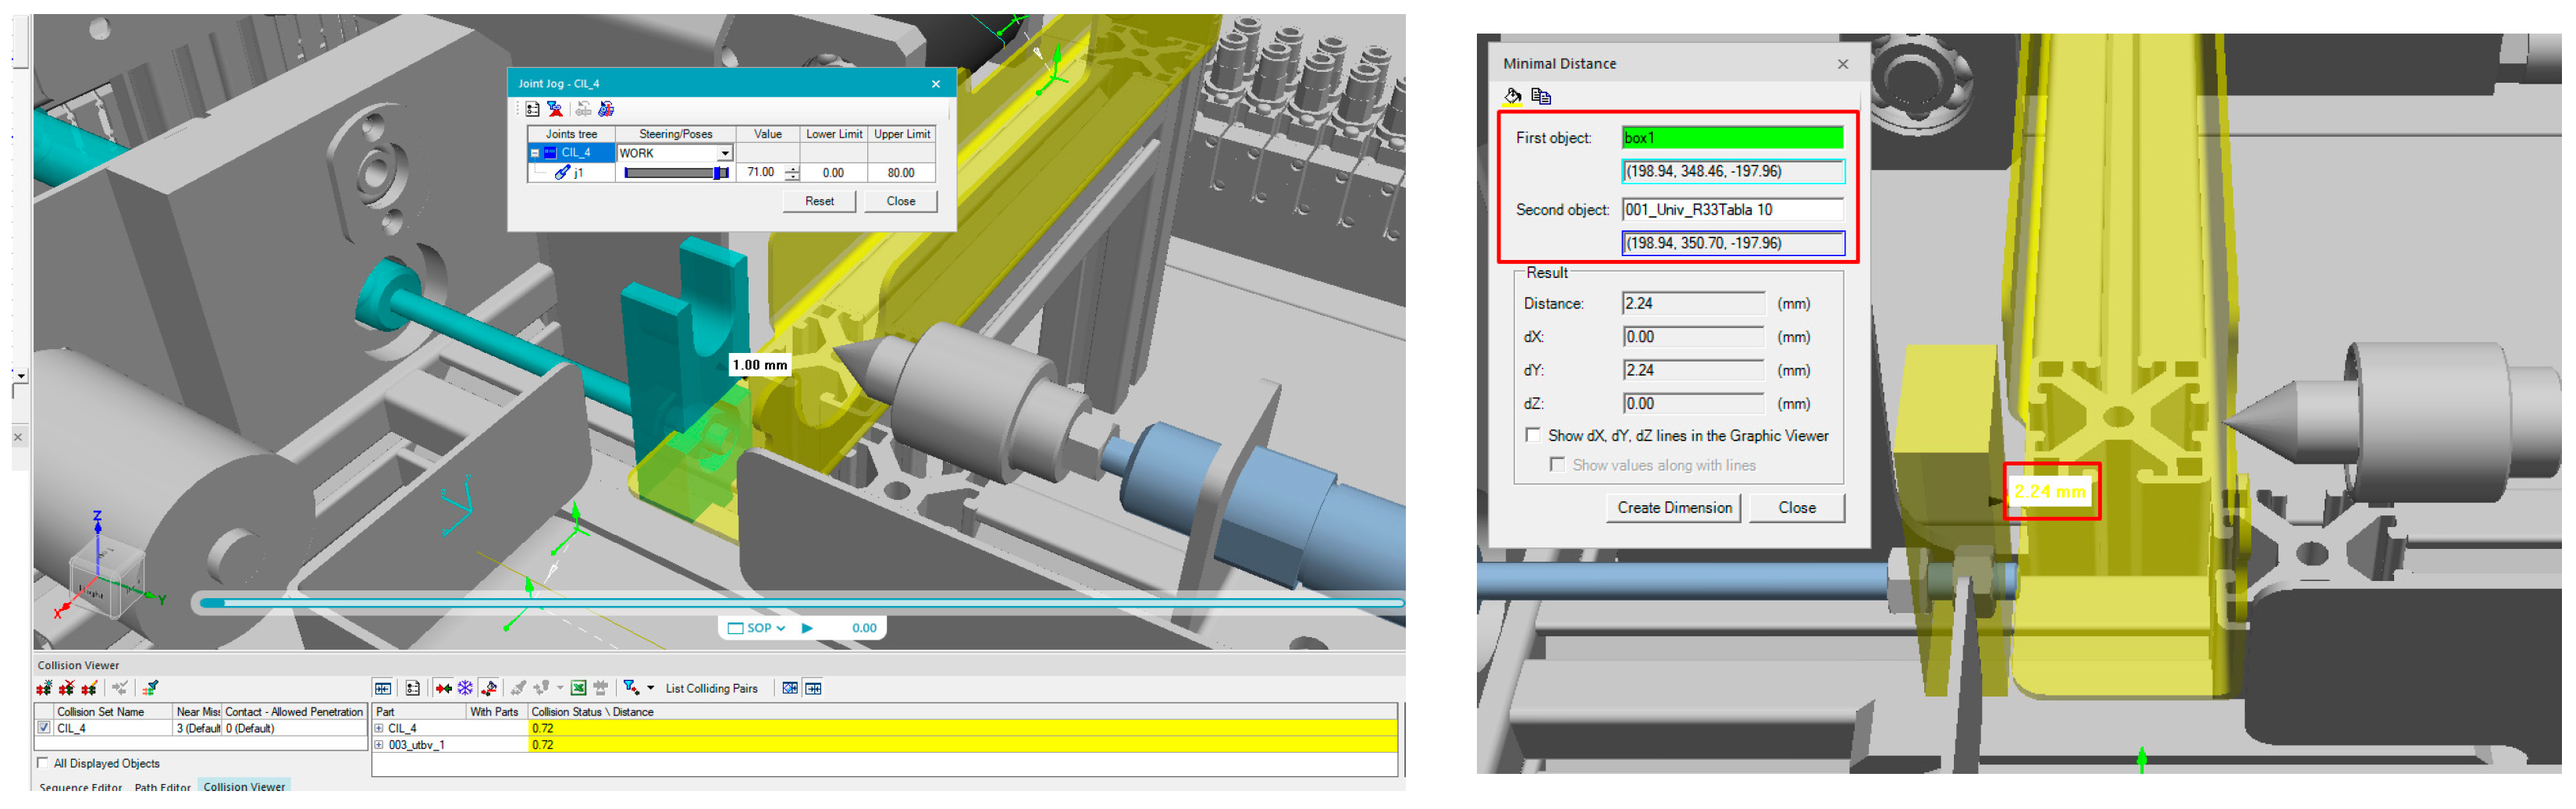Click the color fill icon in Minimal Distance
Screen dimensions: 2576x809
coord(1512,96)
